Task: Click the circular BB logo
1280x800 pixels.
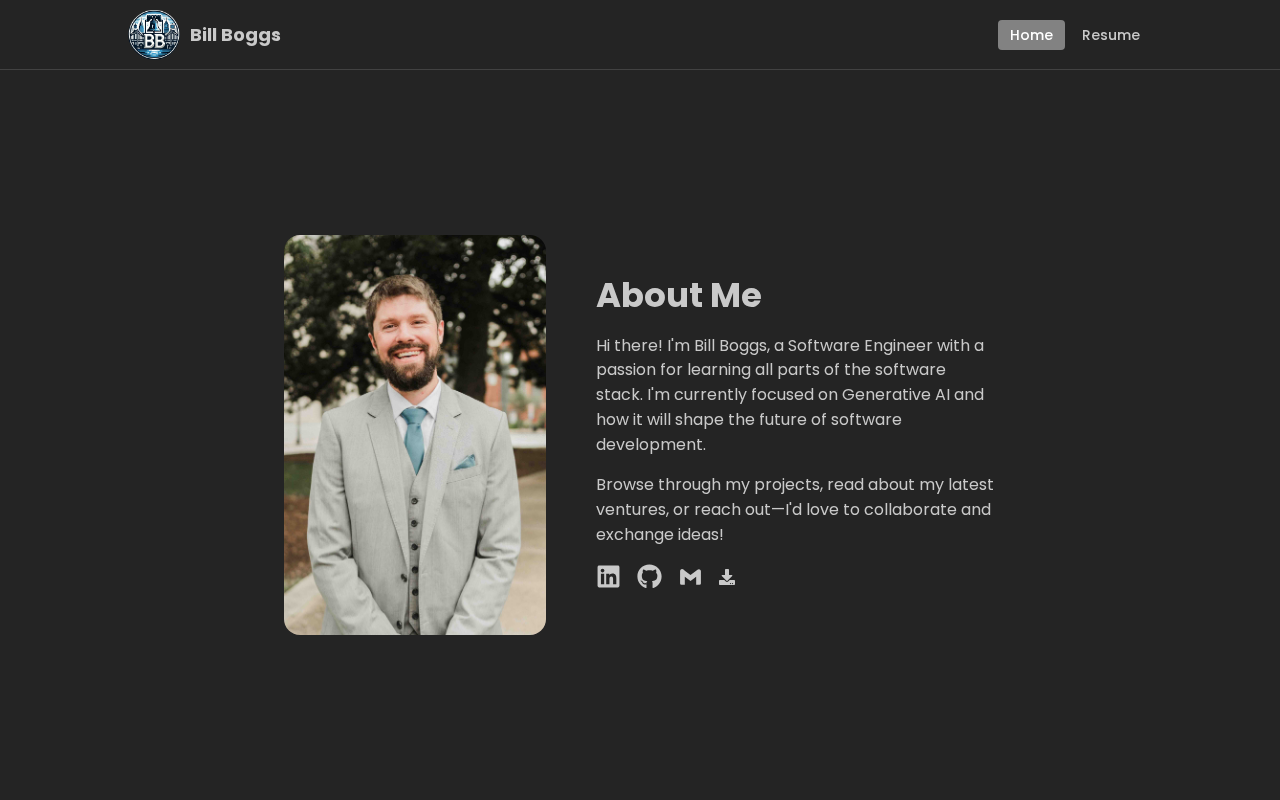Action: click(x=154, y=35)
